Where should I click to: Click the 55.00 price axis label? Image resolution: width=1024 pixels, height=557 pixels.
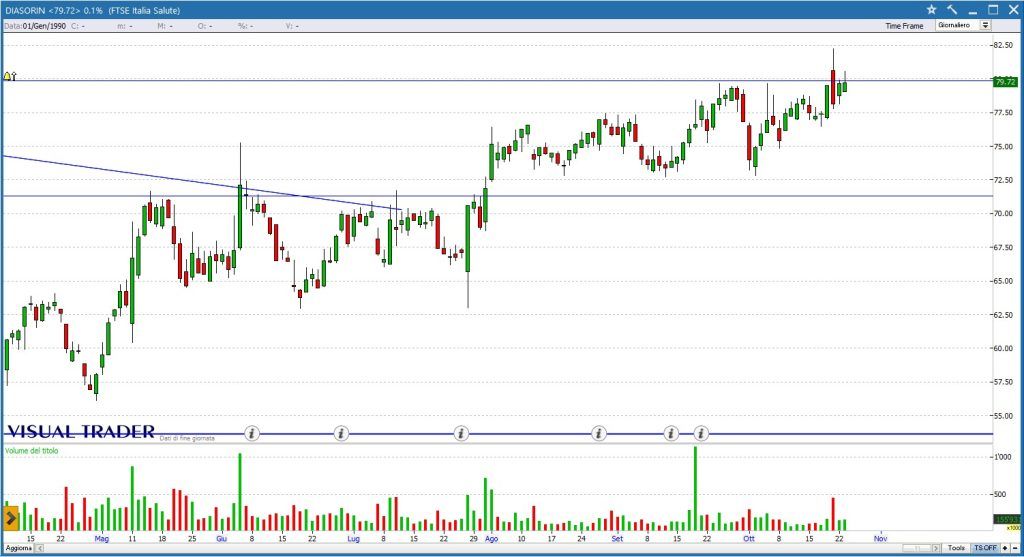(x=1002, y=415)
